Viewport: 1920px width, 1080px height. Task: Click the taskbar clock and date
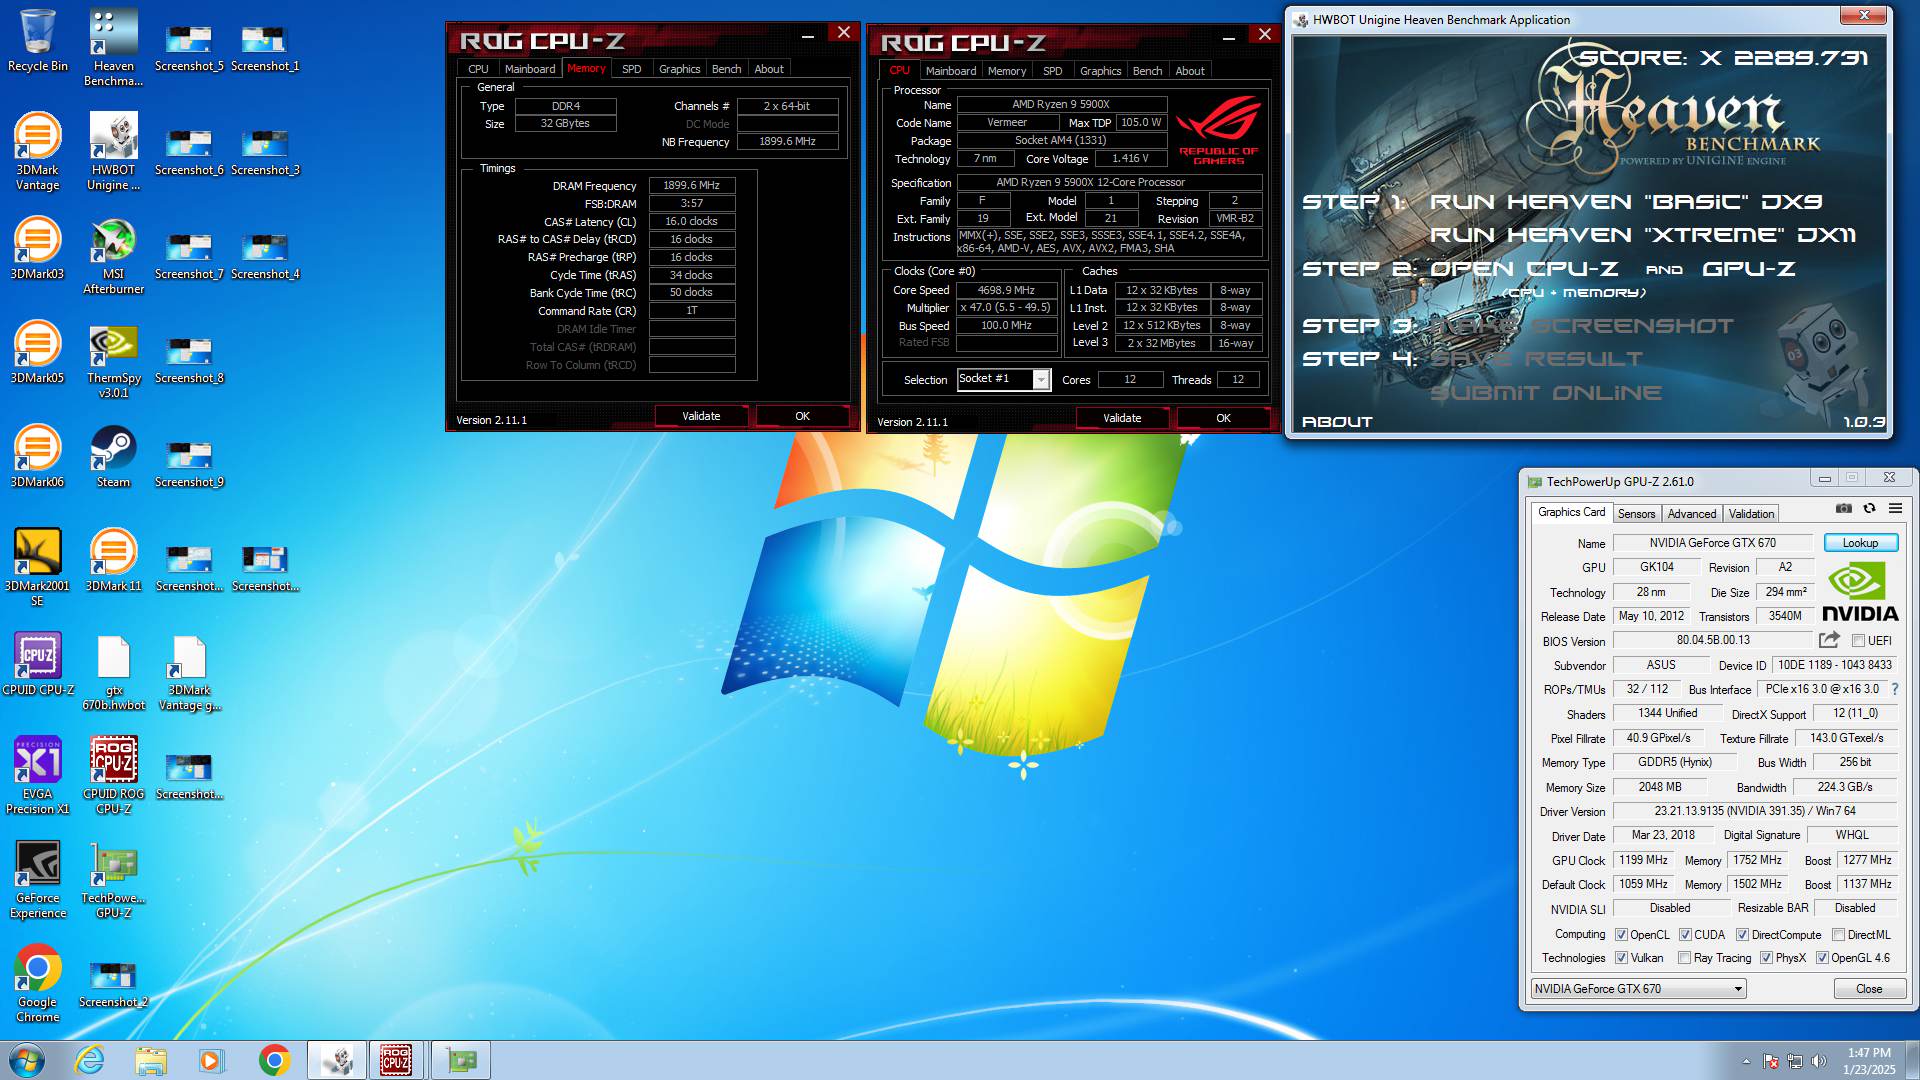pos(1869,1061)
